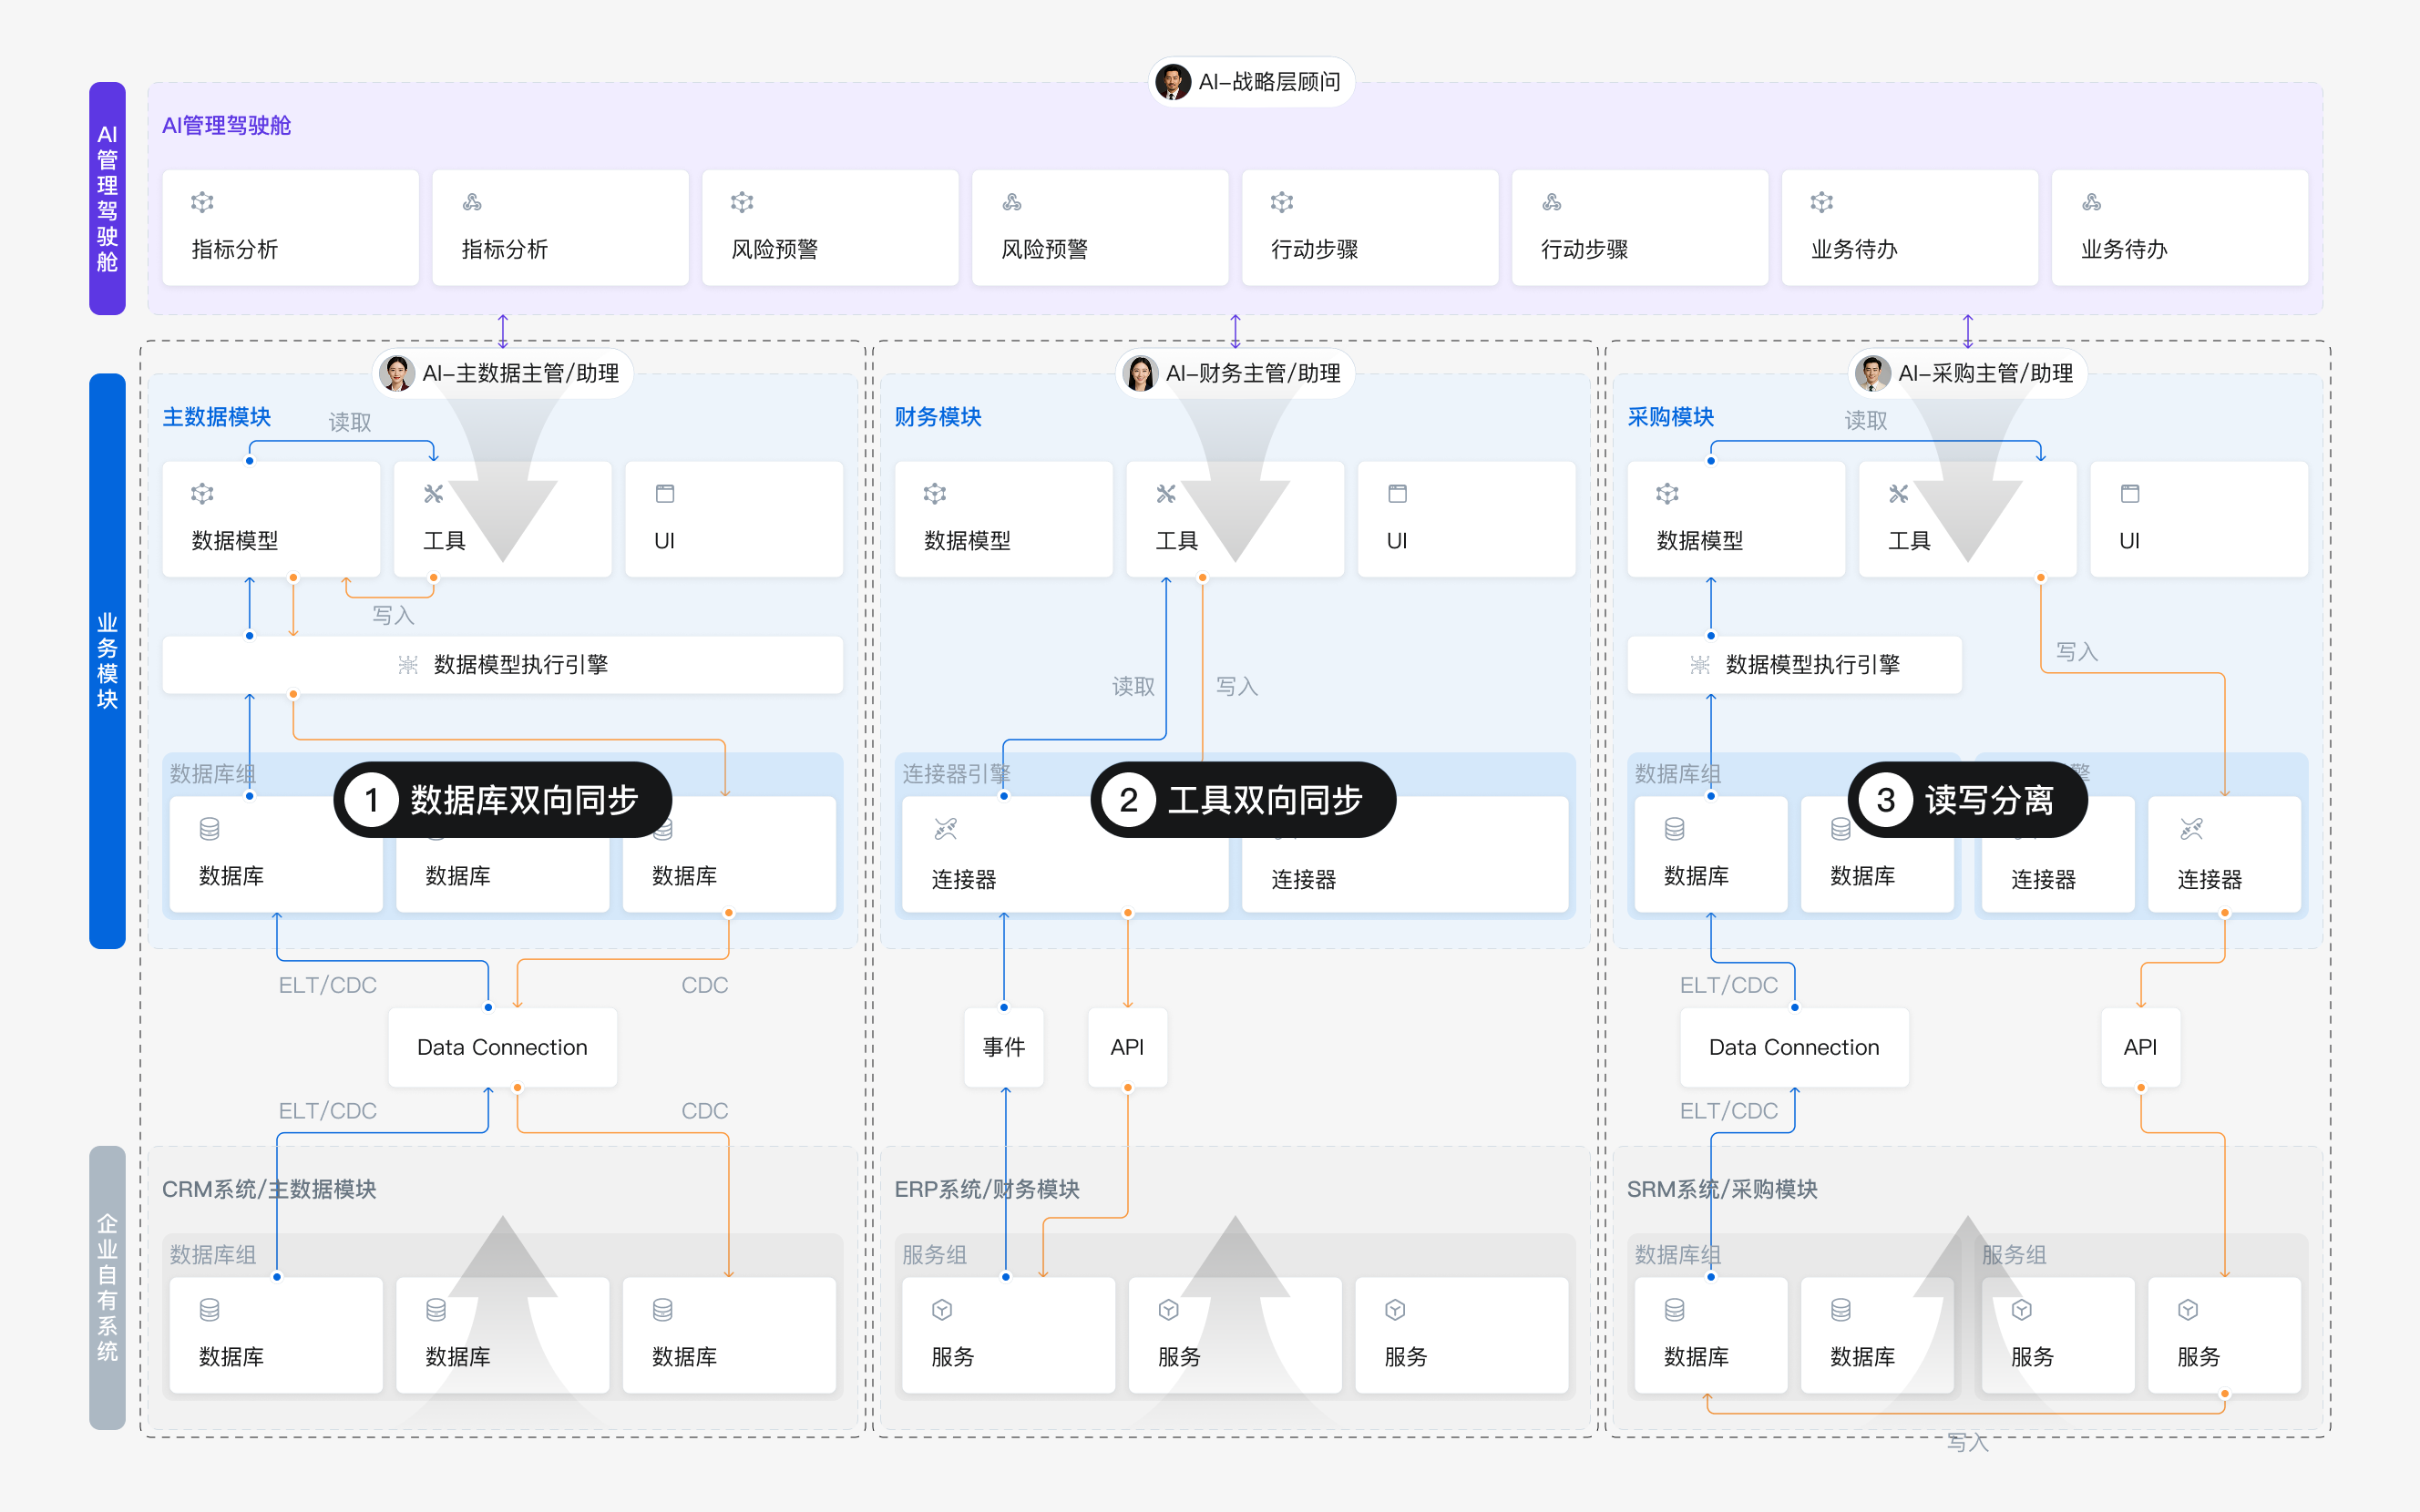Select the first 风险预警 card
Viewport: 2420px width, 1512px height.
(x=830, y=228)
